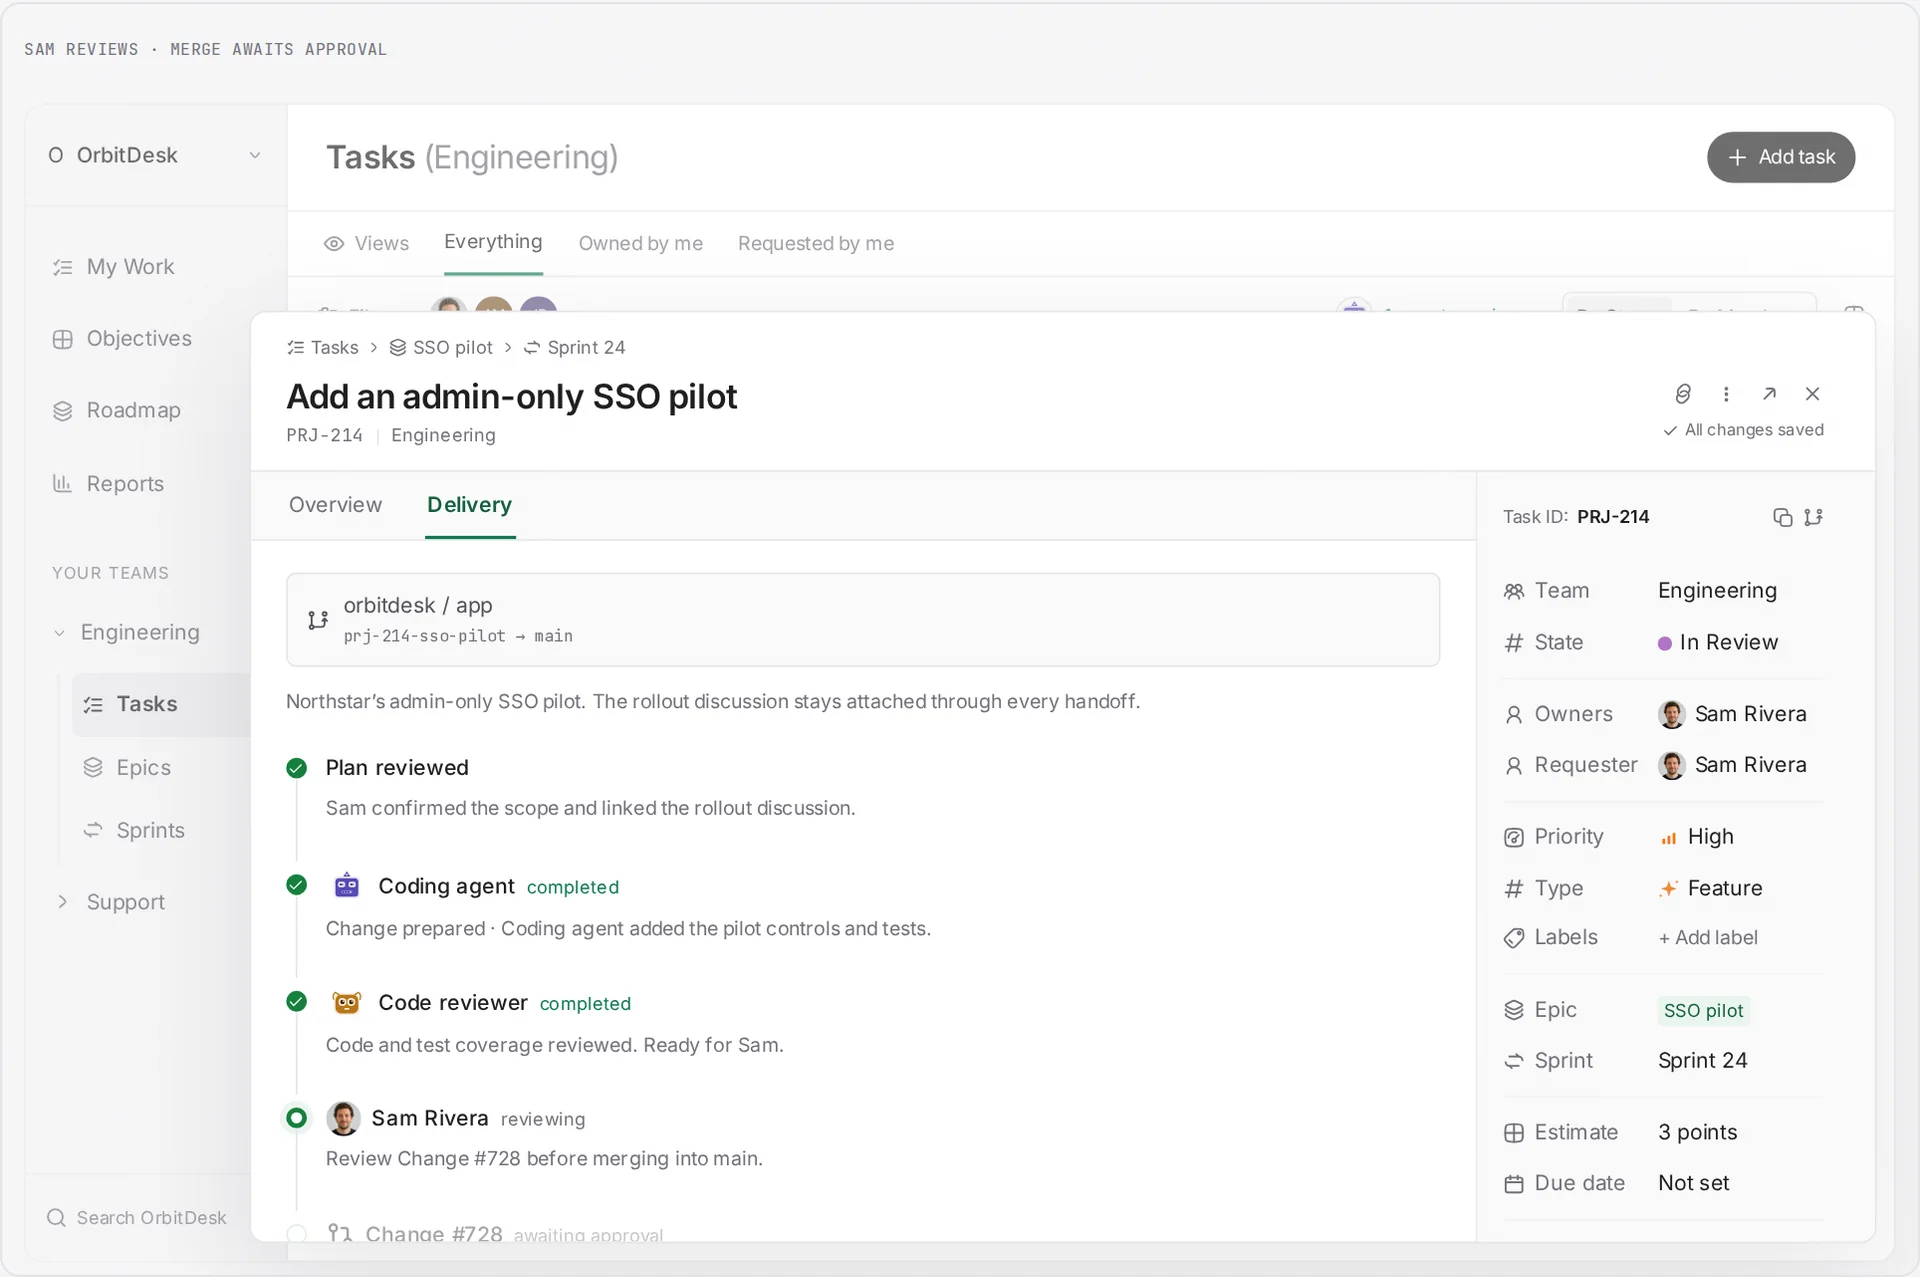Select the Delivery tab
Viewport: 1920px width, 1277px height.
470,505
